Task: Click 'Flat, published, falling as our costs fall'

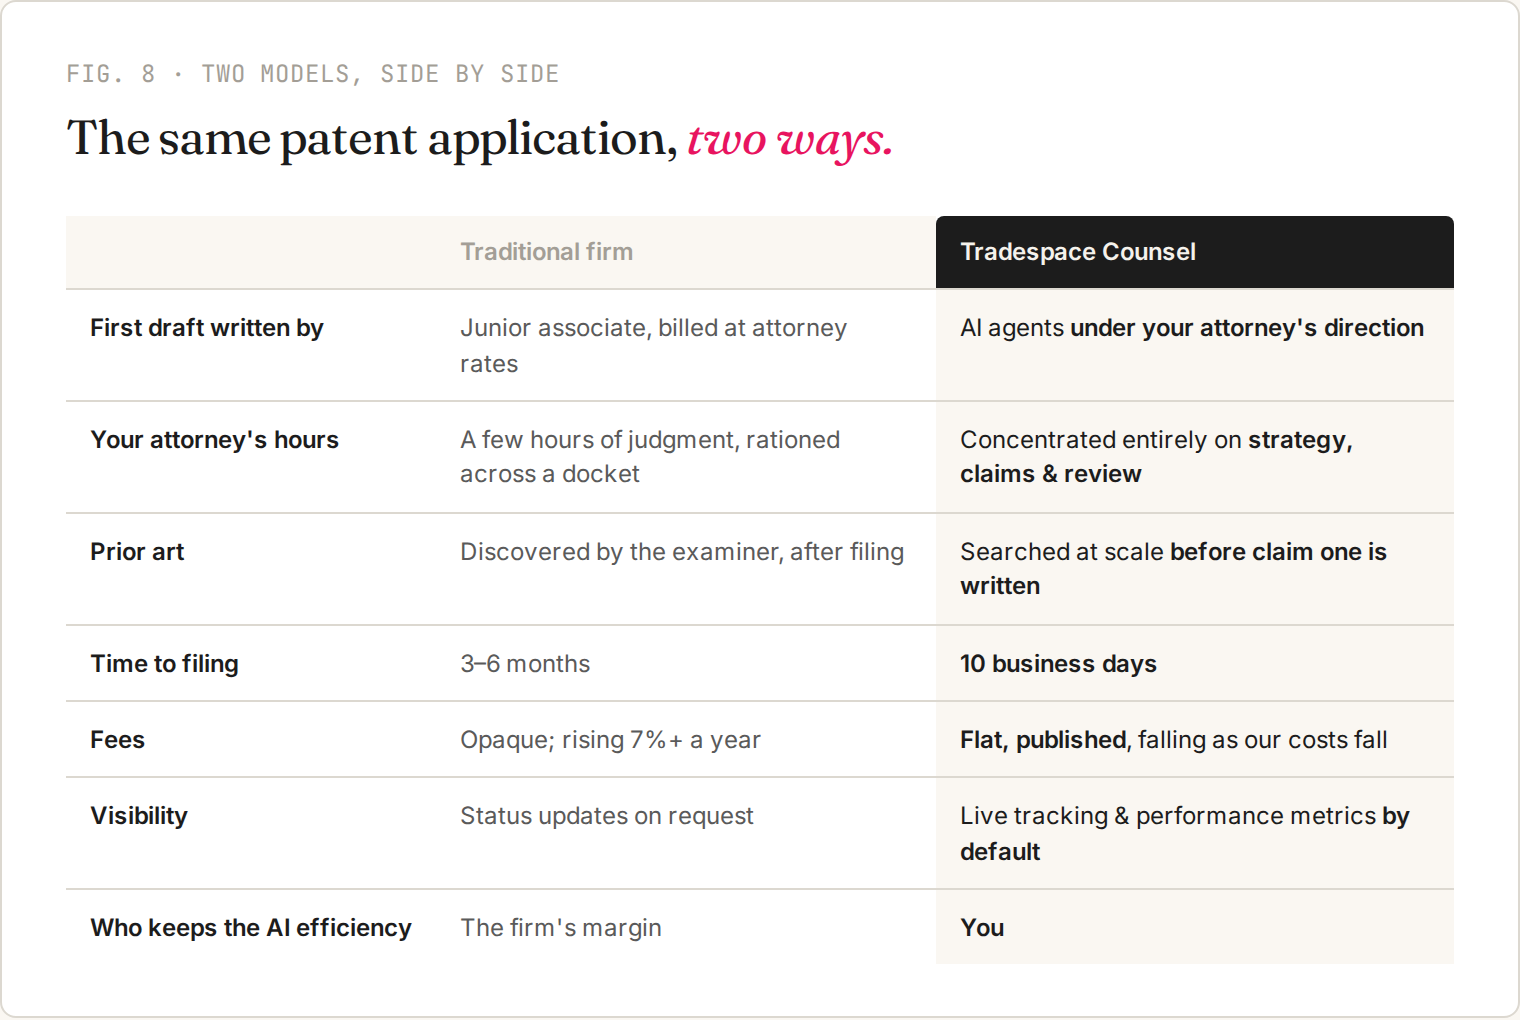Action: click(x=1174, y=740)
